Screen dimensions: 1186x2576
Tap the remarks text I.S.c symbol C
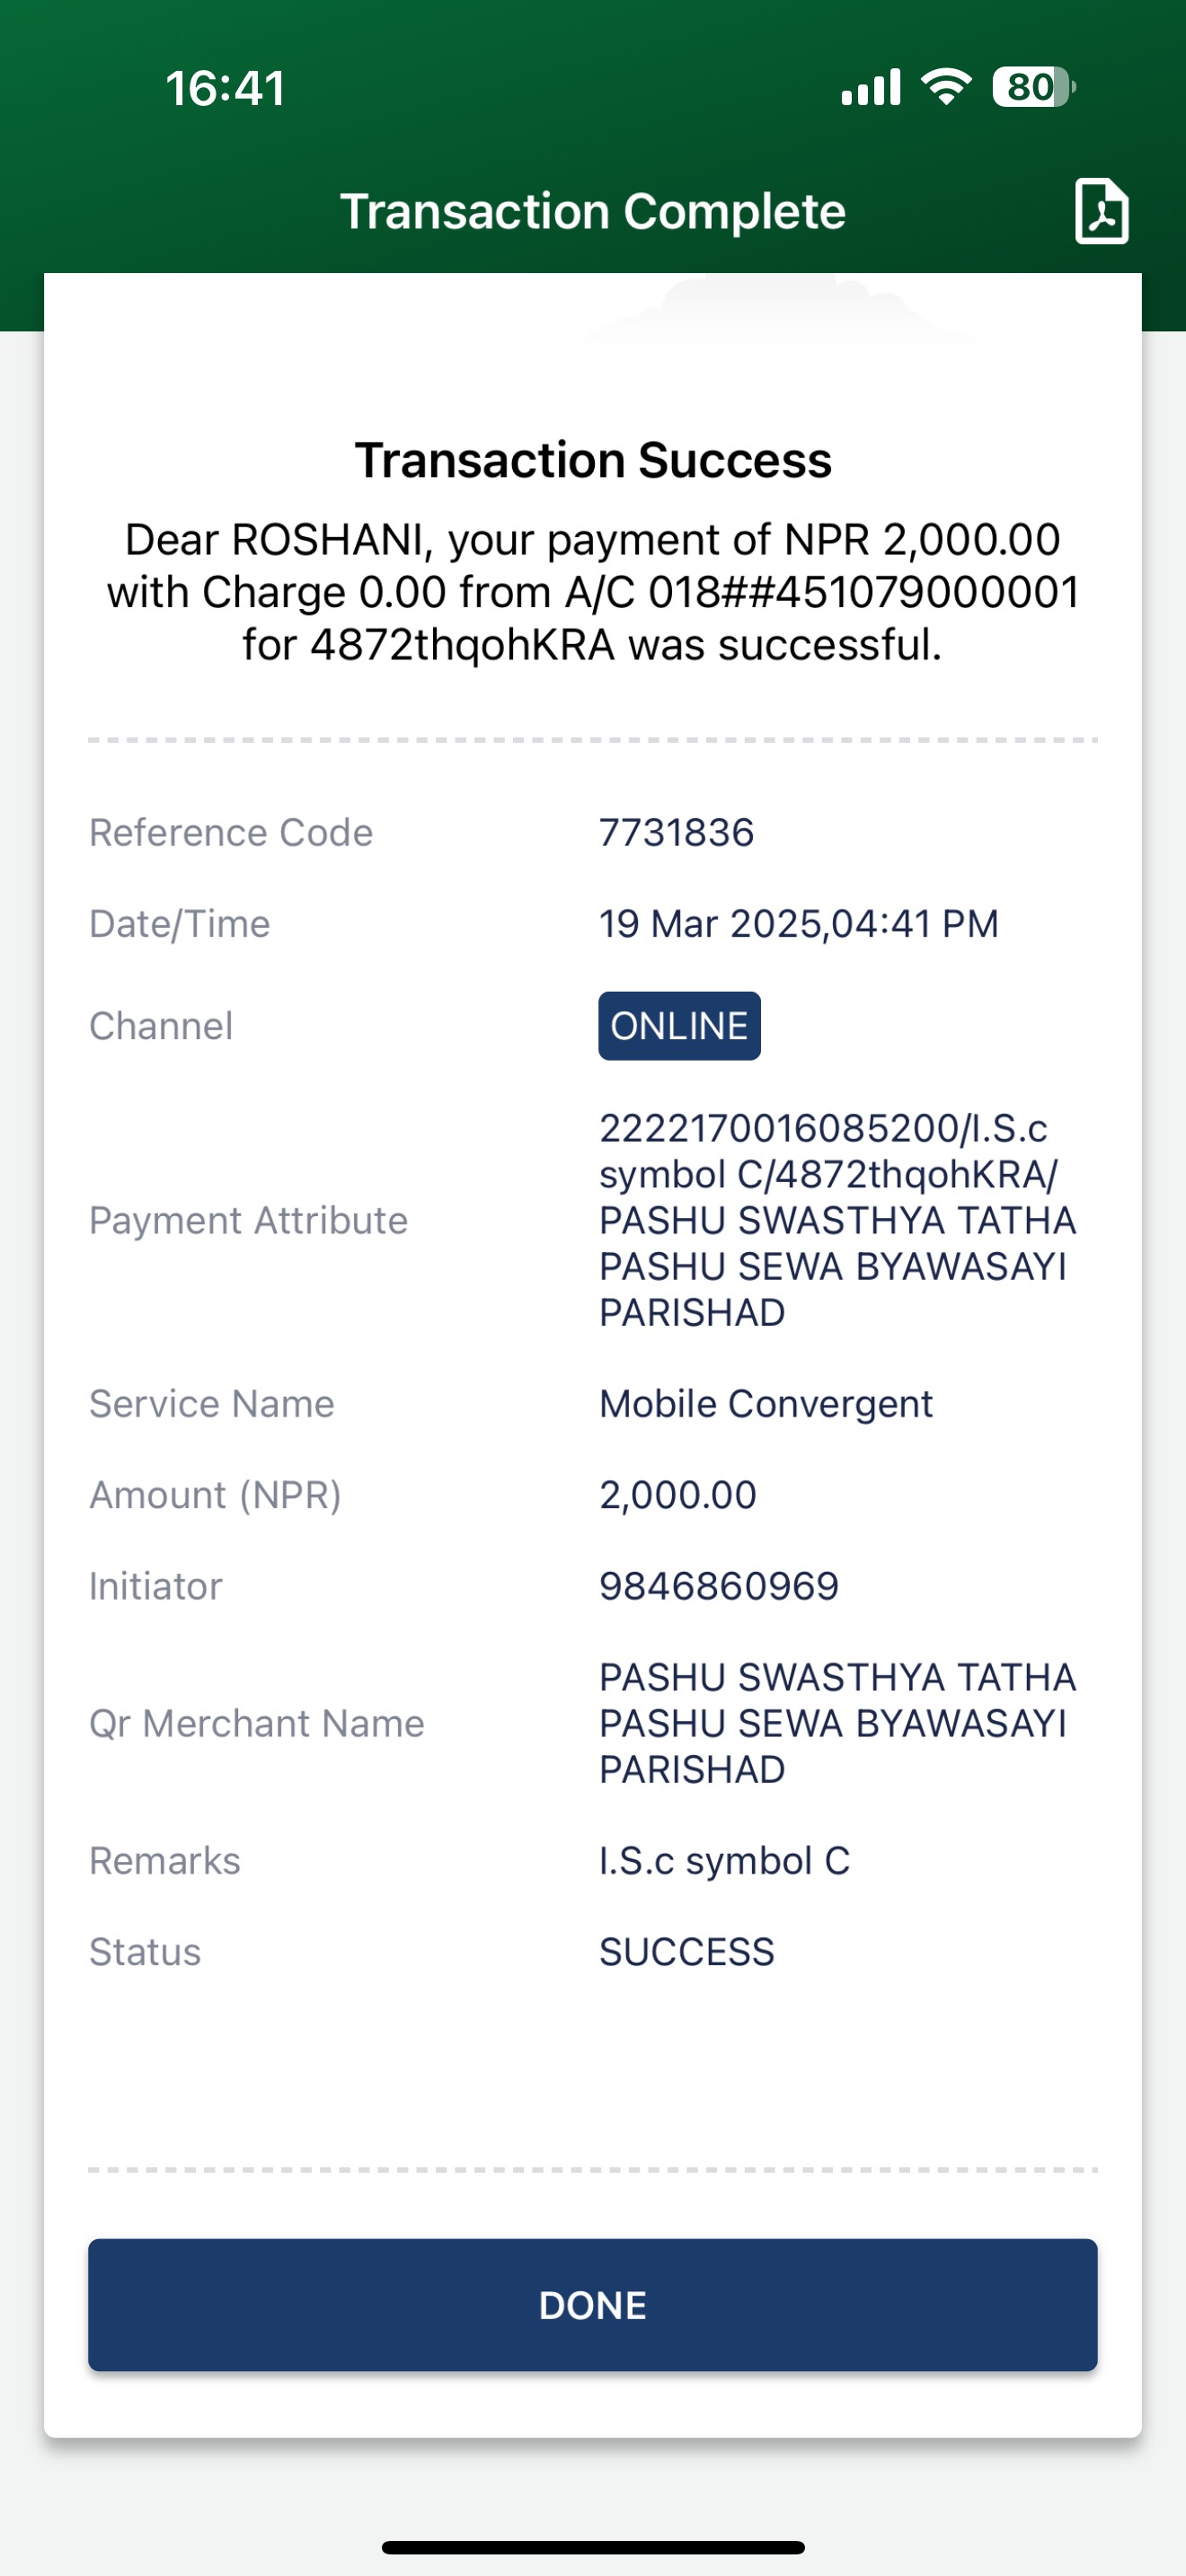tap(725, 1861)
